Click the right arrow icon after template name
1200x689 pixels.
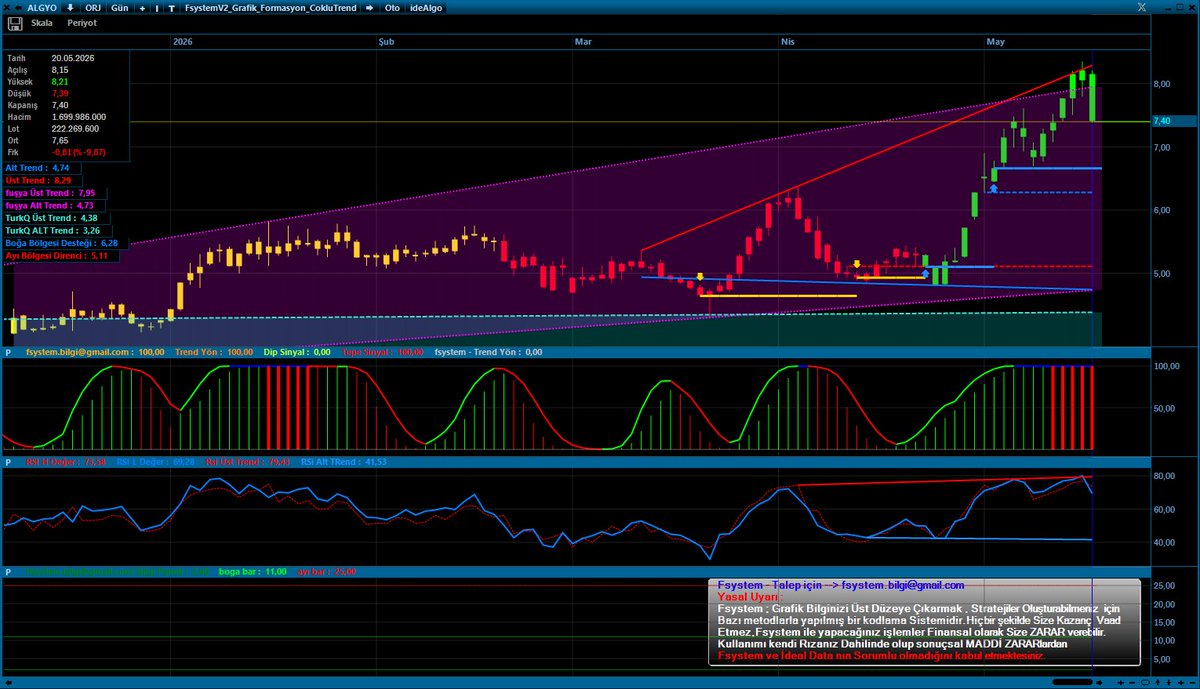(368, 7)
